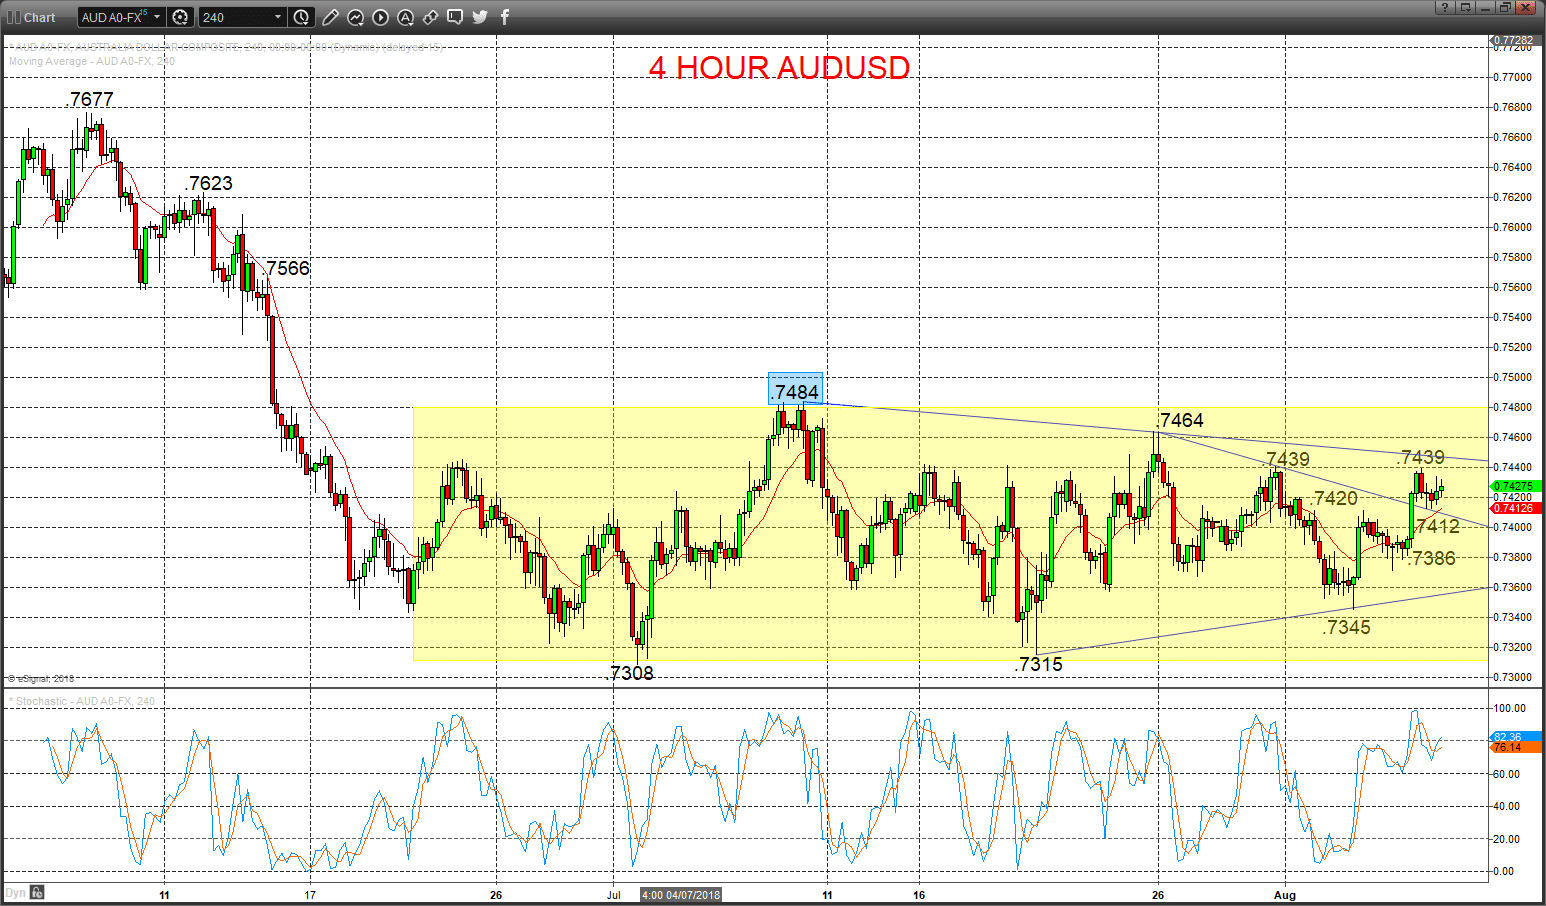1546x906 pixels.
Task: Click the .7345 price annotation
Action: 1346,627
